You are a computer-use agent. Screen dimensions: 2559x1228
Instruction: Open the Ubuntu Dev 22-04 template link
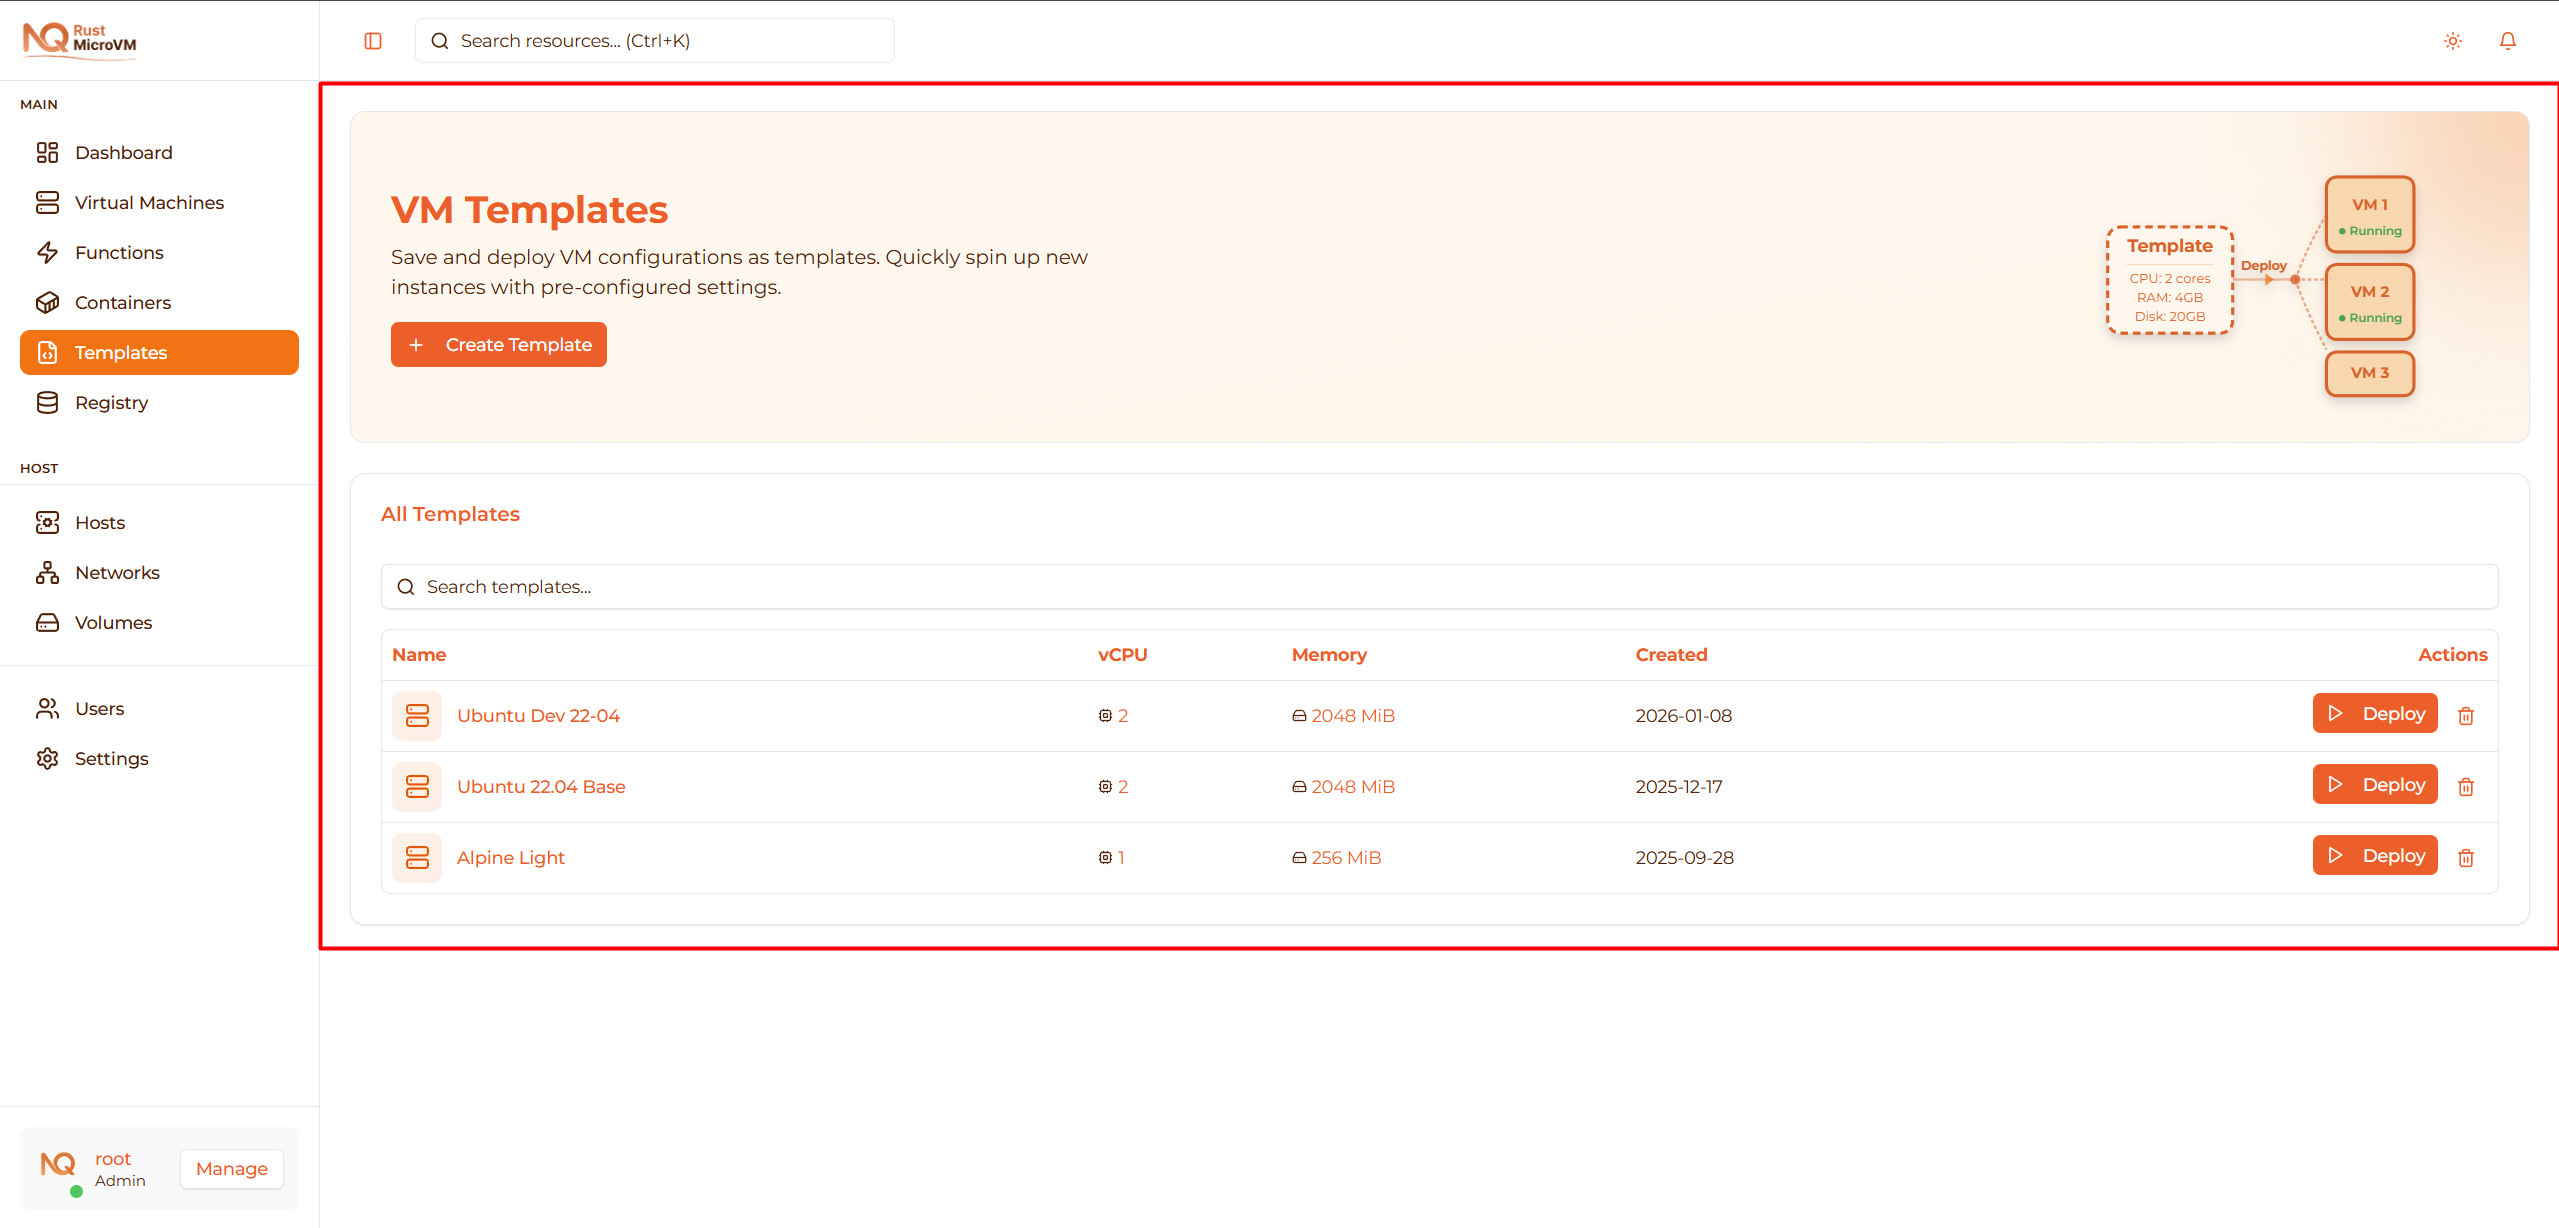[x=538, y=715]
